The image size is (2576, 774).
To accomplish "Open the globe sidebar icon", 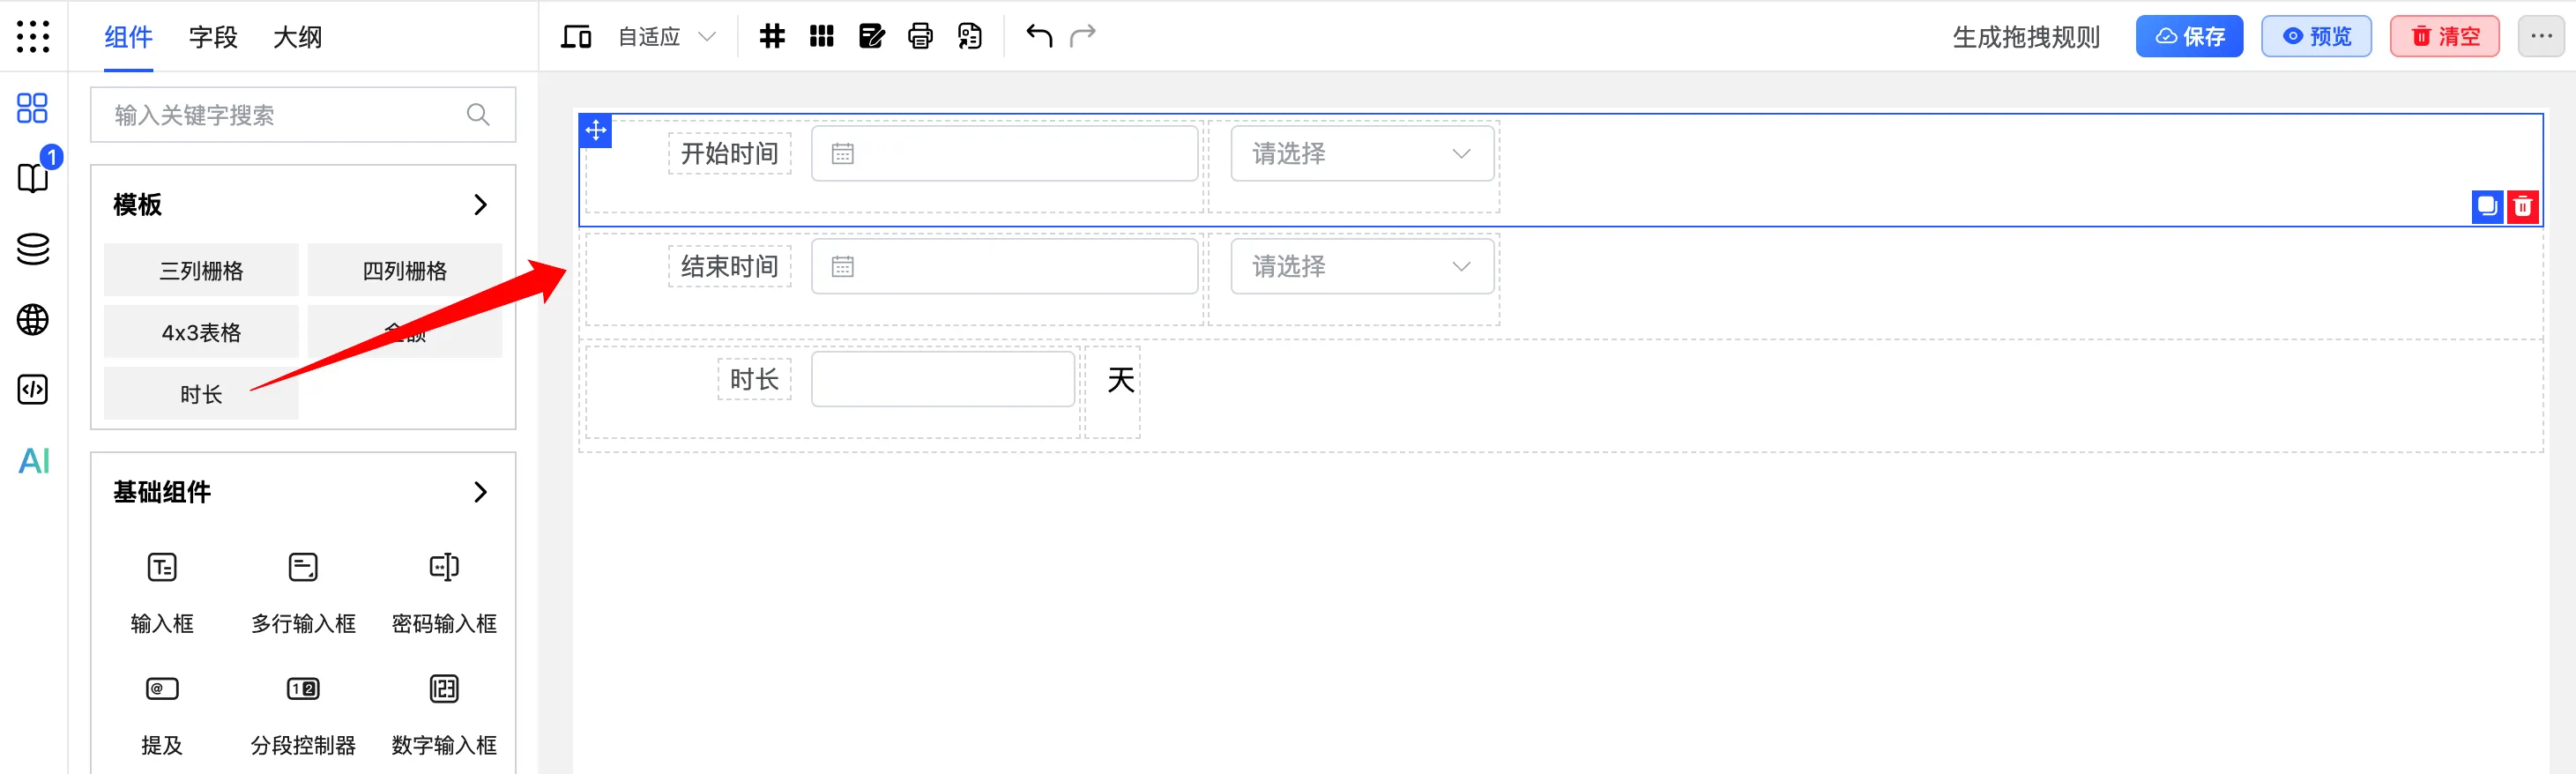I will click(33, 320).
